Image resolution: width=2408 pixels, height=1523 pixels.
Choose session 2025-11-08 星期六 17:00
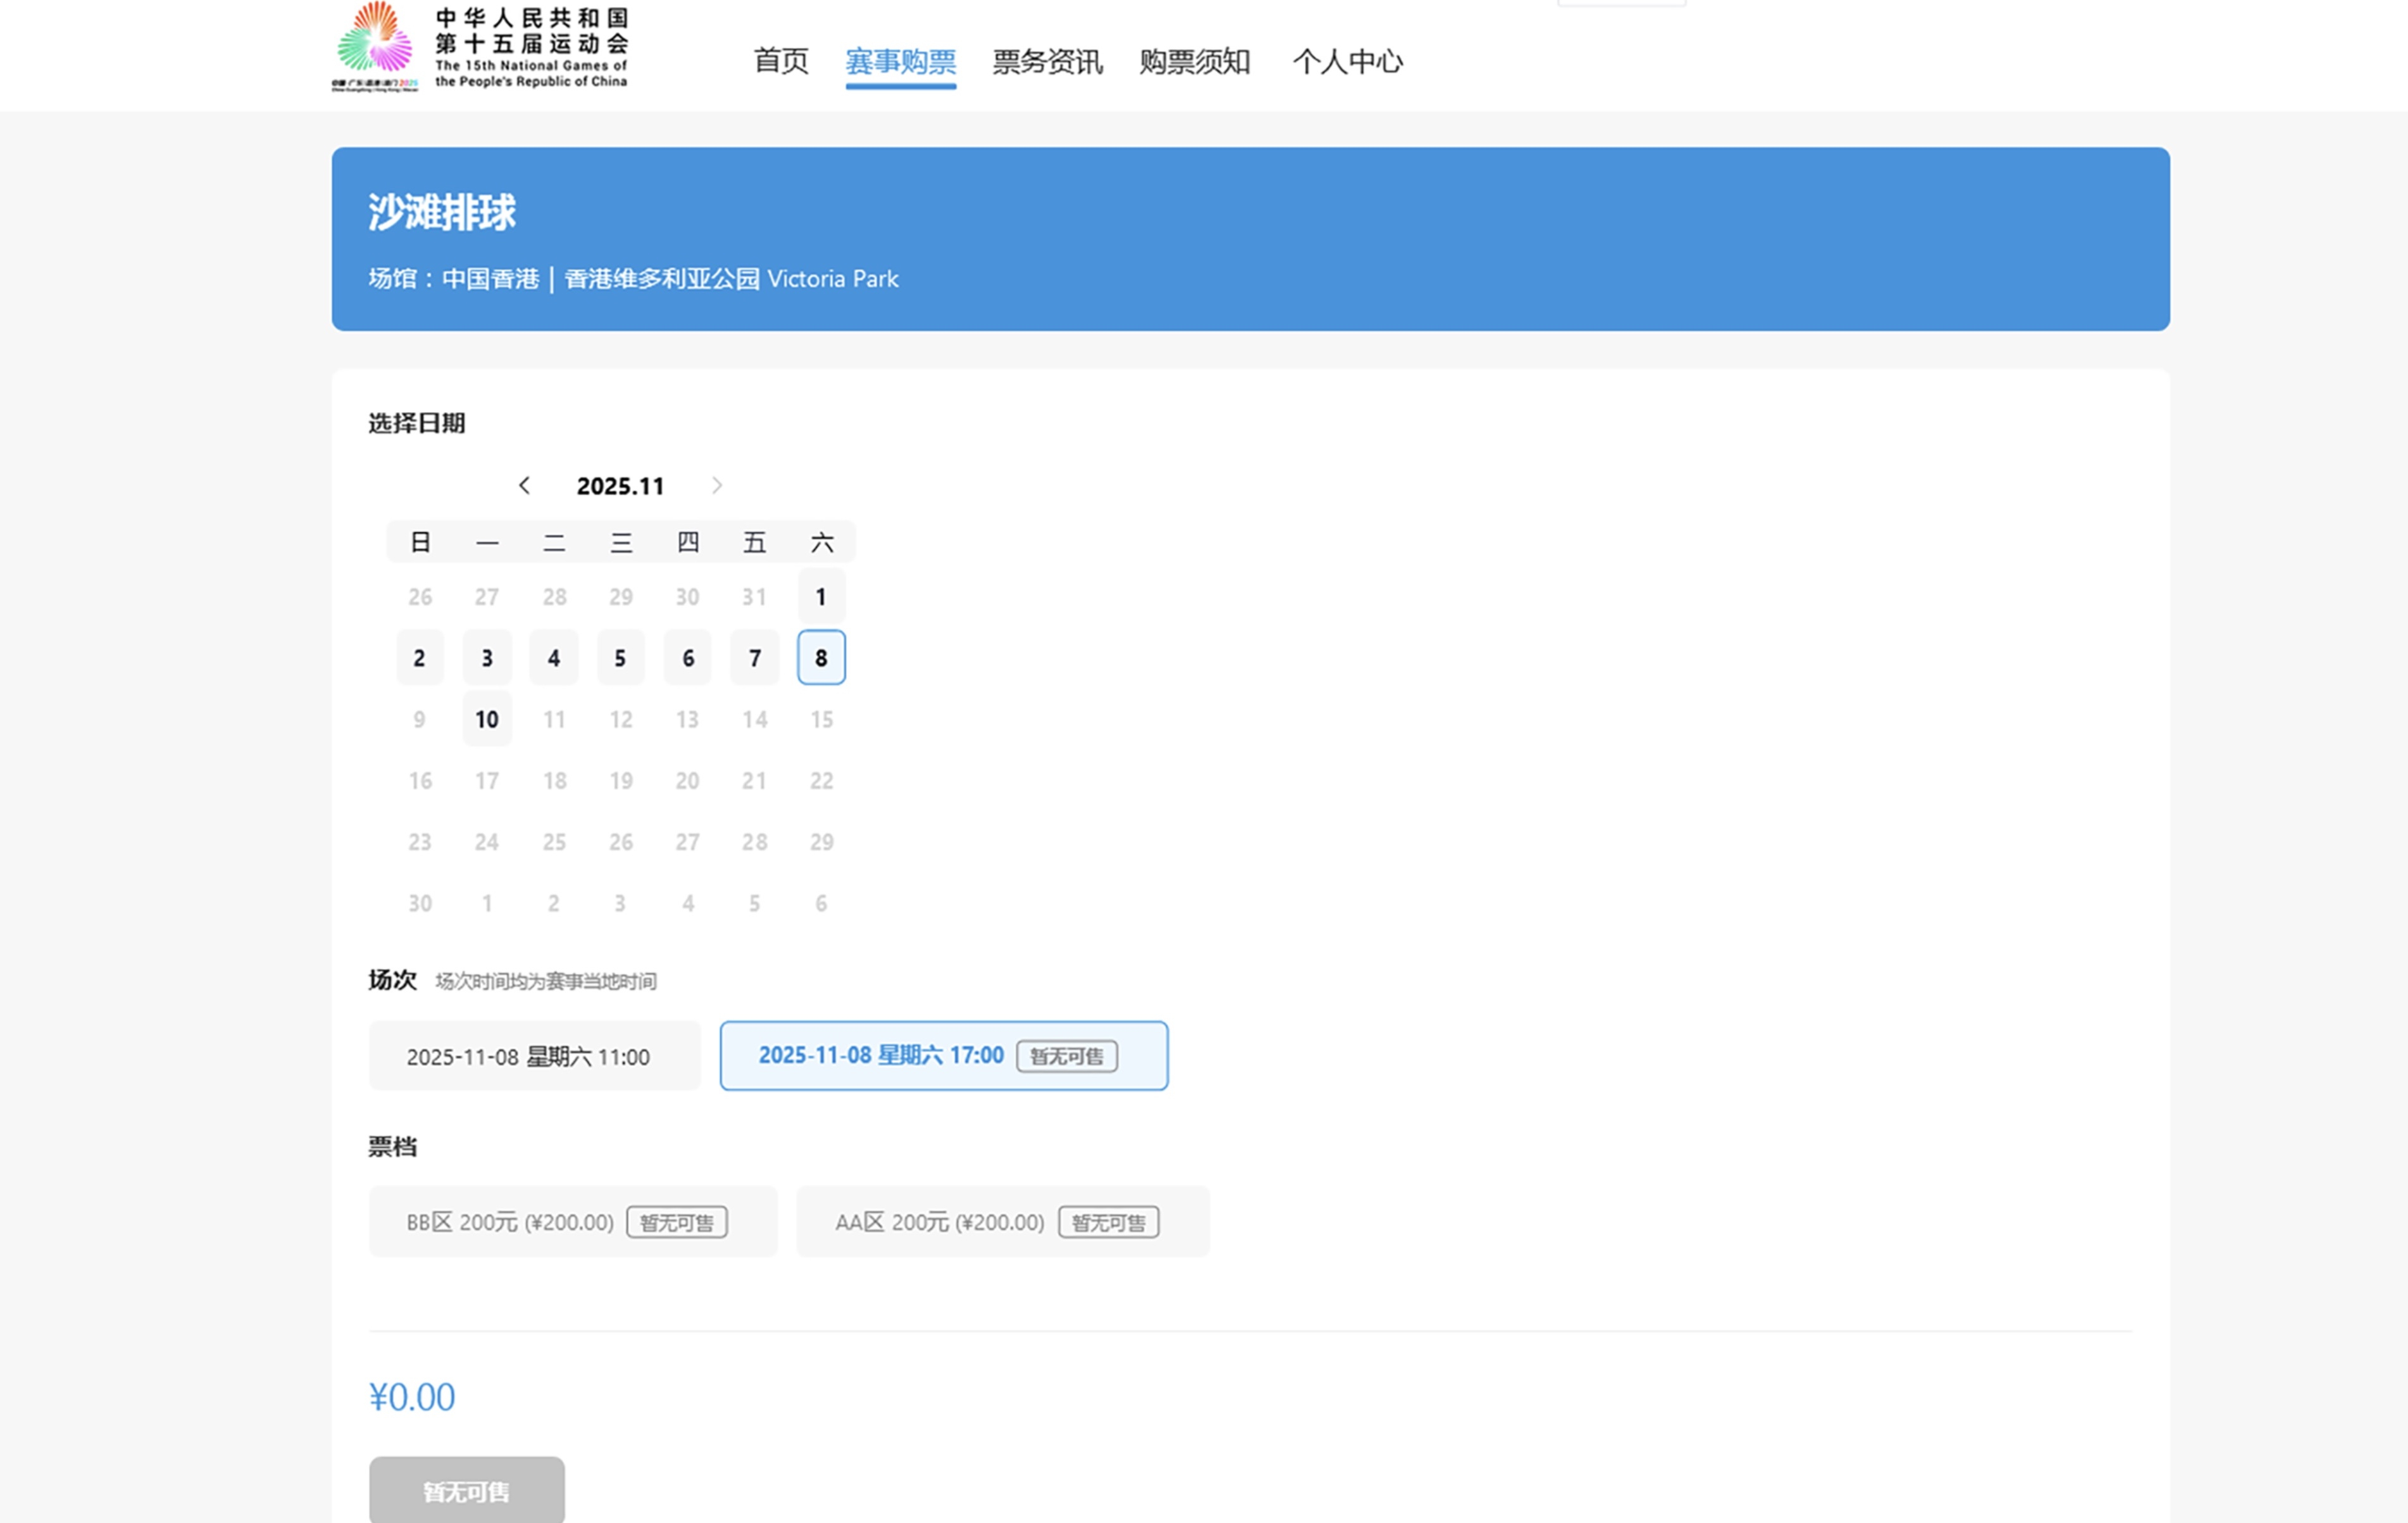click(944, 1056)
